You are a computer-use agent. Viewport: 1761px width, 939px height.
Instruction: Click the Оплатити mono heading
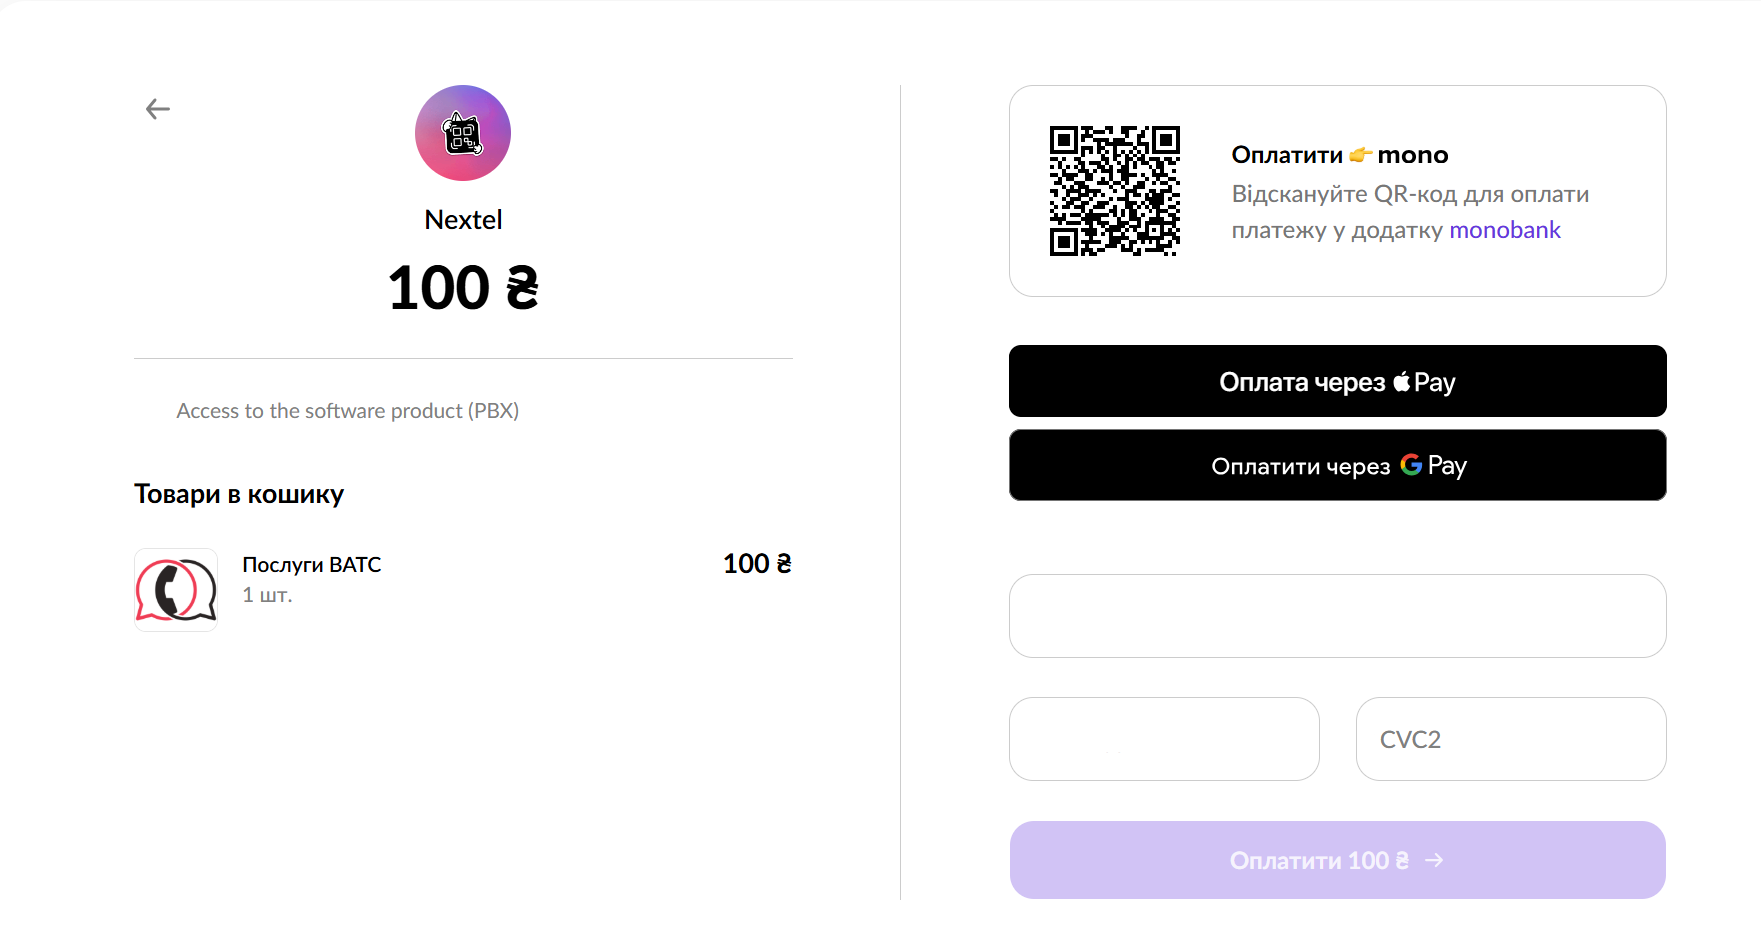point(1339,155)
